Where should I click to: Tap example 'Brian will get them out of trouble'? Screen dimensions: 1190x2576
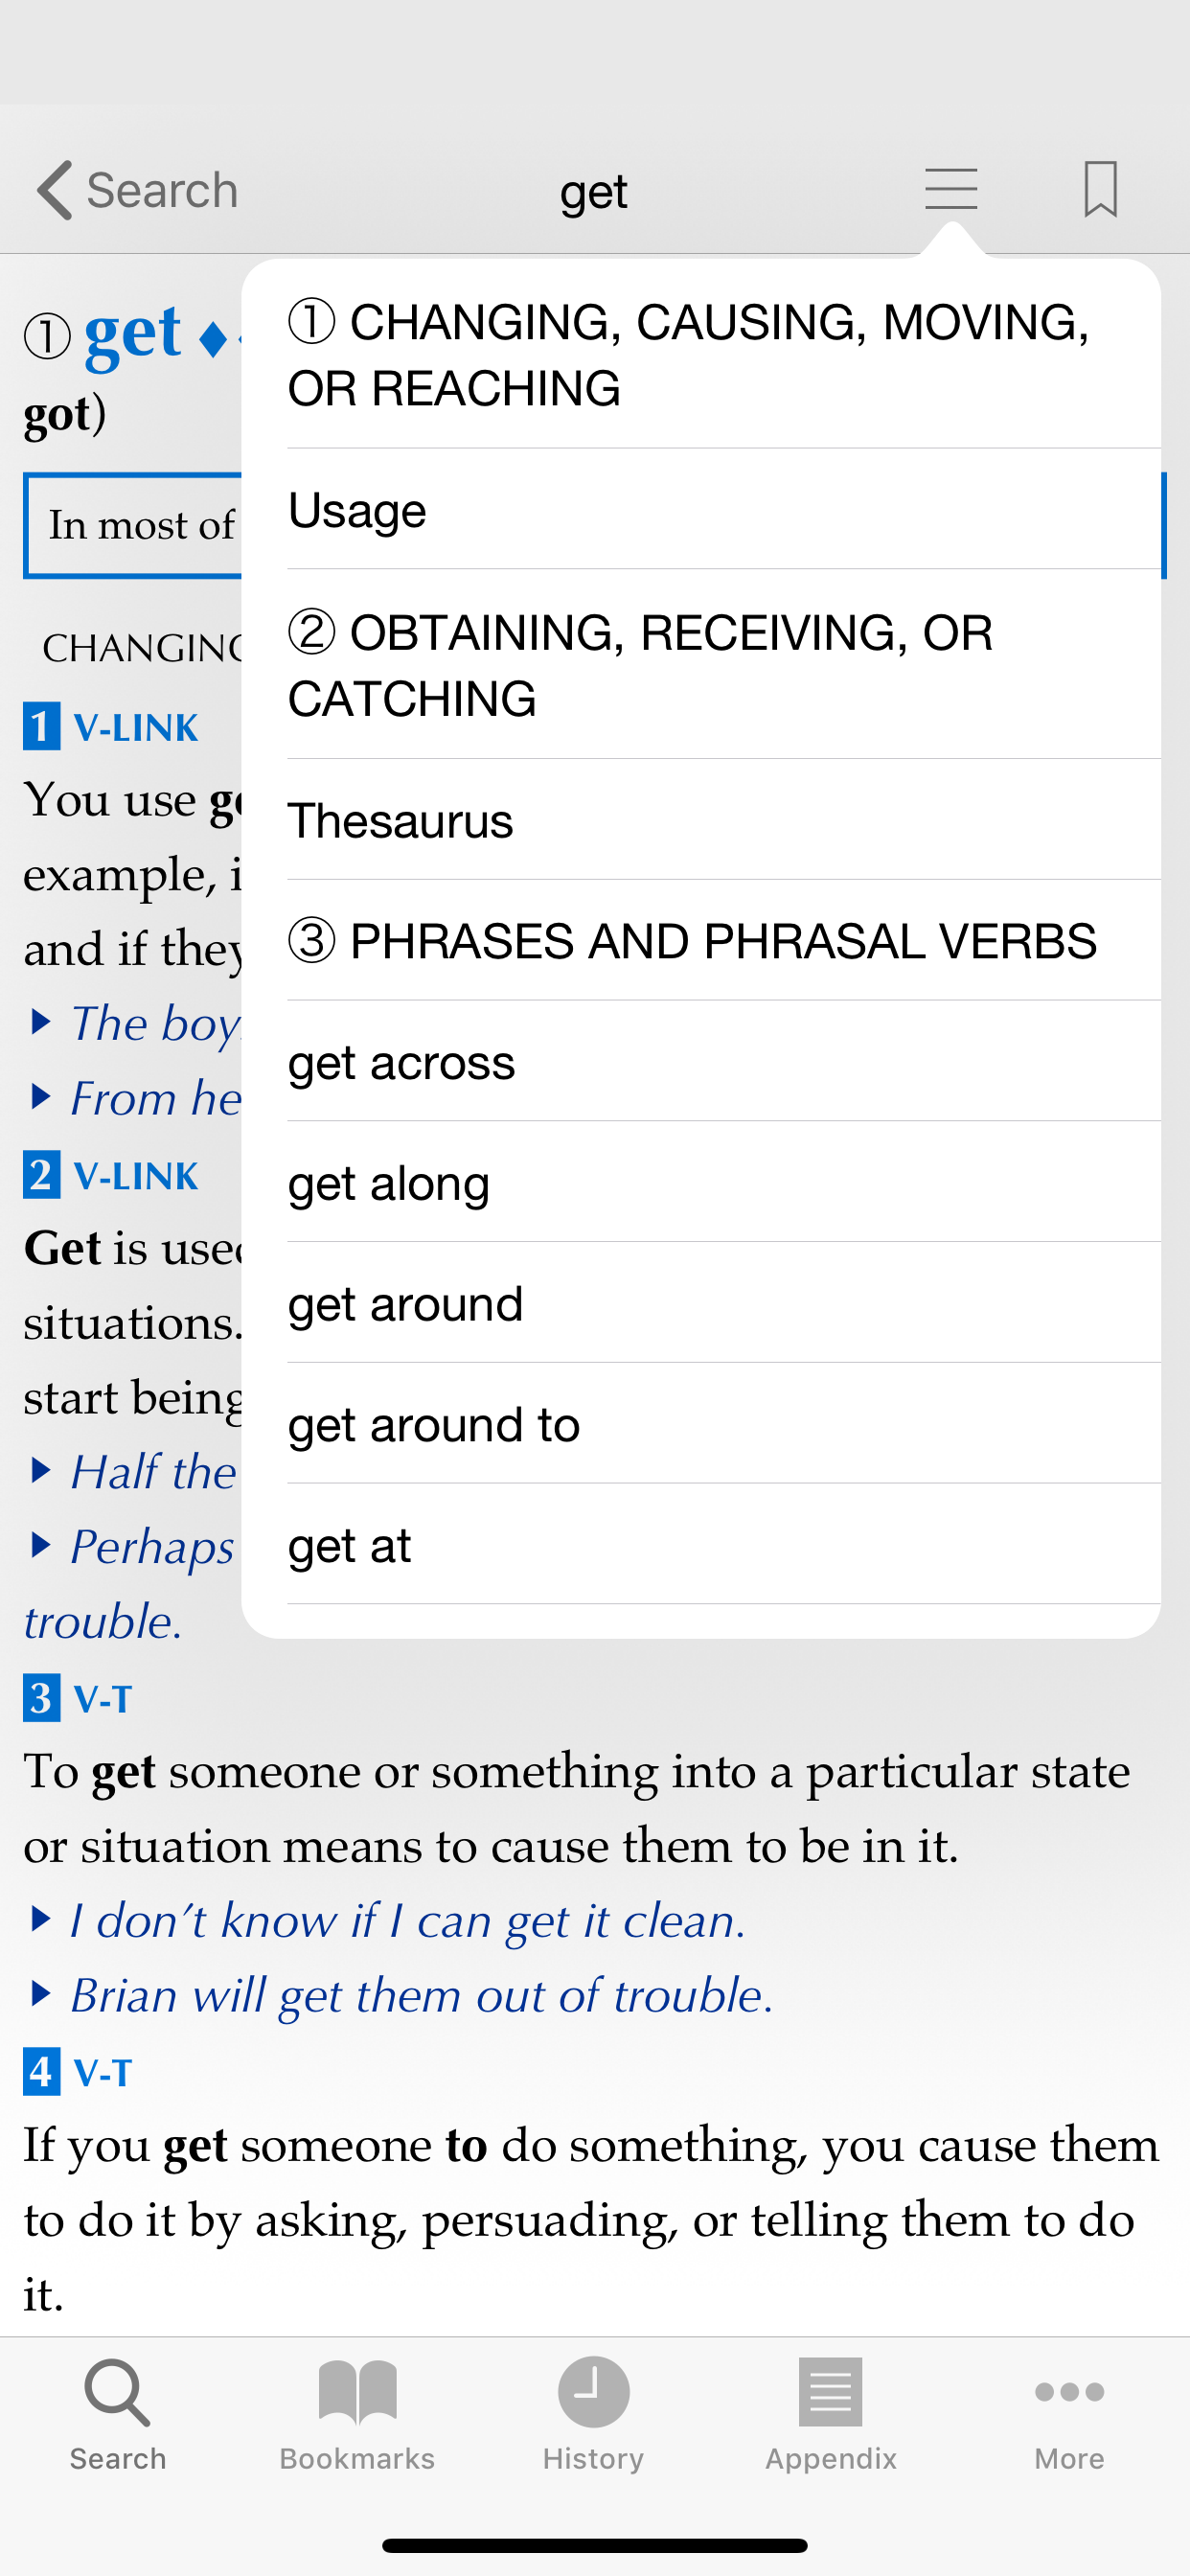422,1995
